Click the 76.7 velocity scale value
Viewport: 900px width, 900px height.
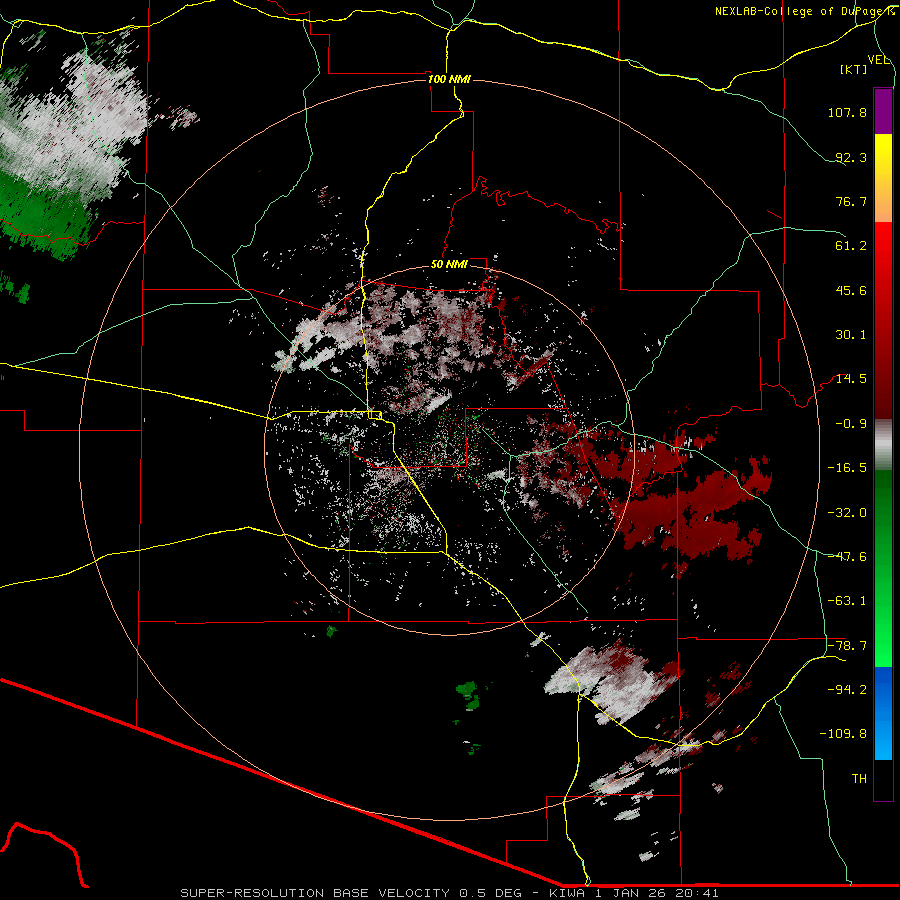pos(851,201)
